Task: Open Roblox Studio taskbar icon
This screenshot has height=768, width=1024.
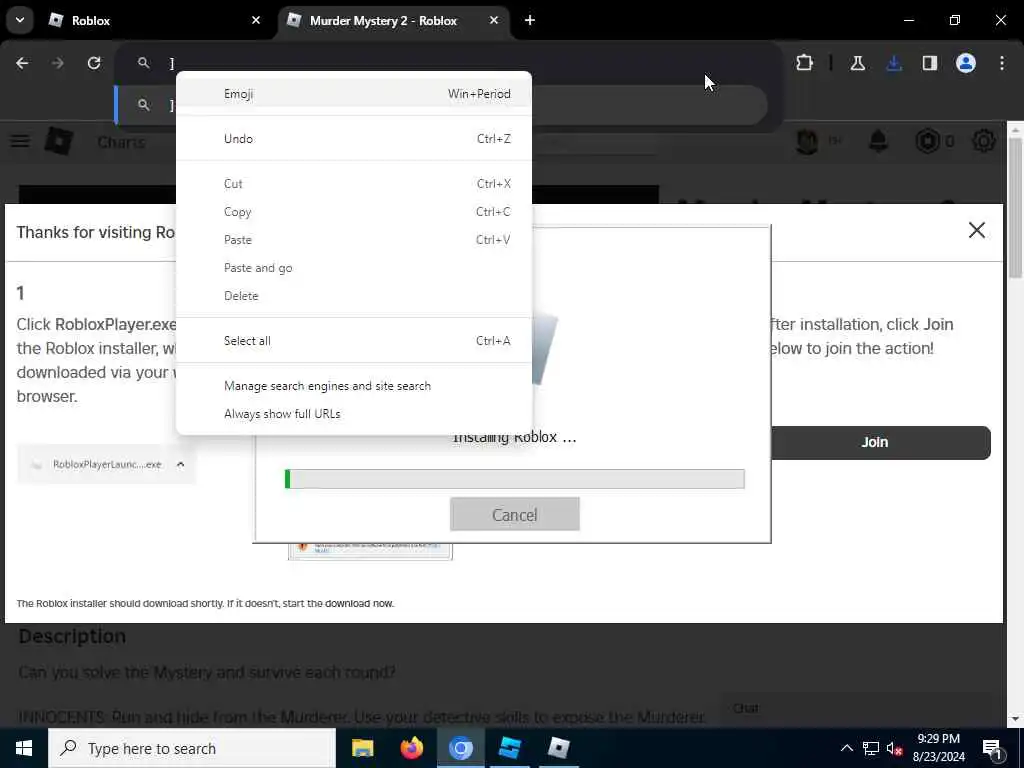Action: [509, 748]
